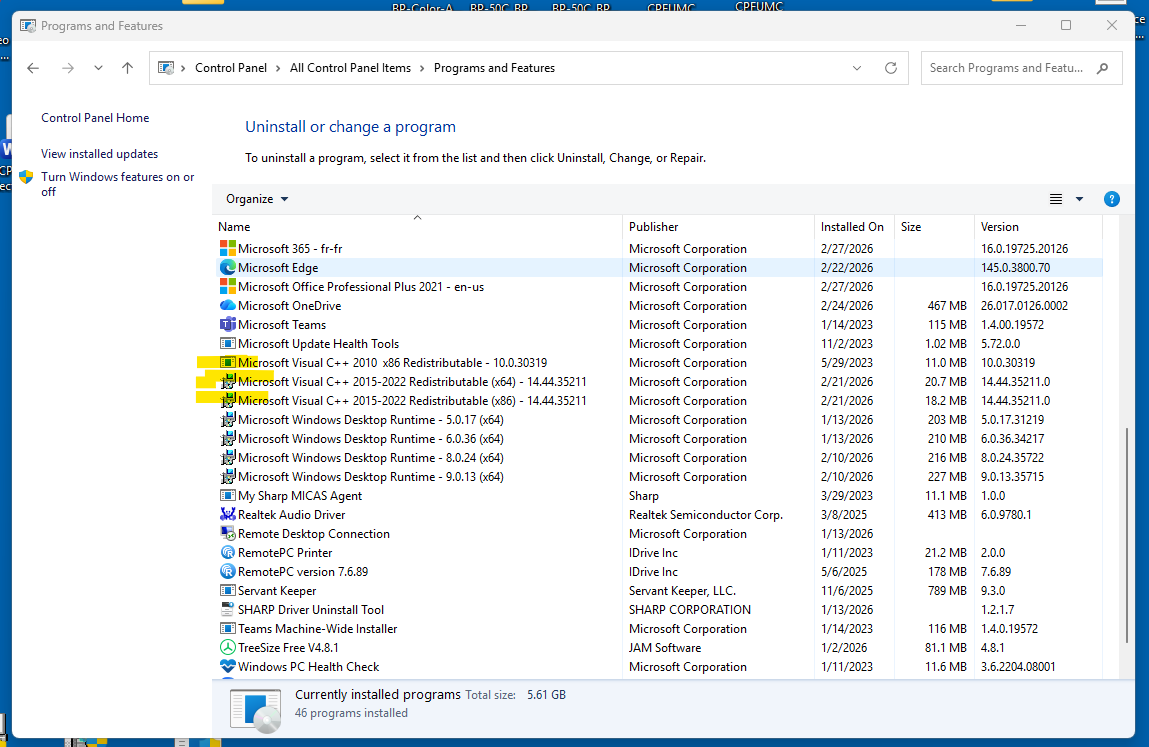Expand the address bar history chevron
1149x747 pixels.
[x=857, y=67]
